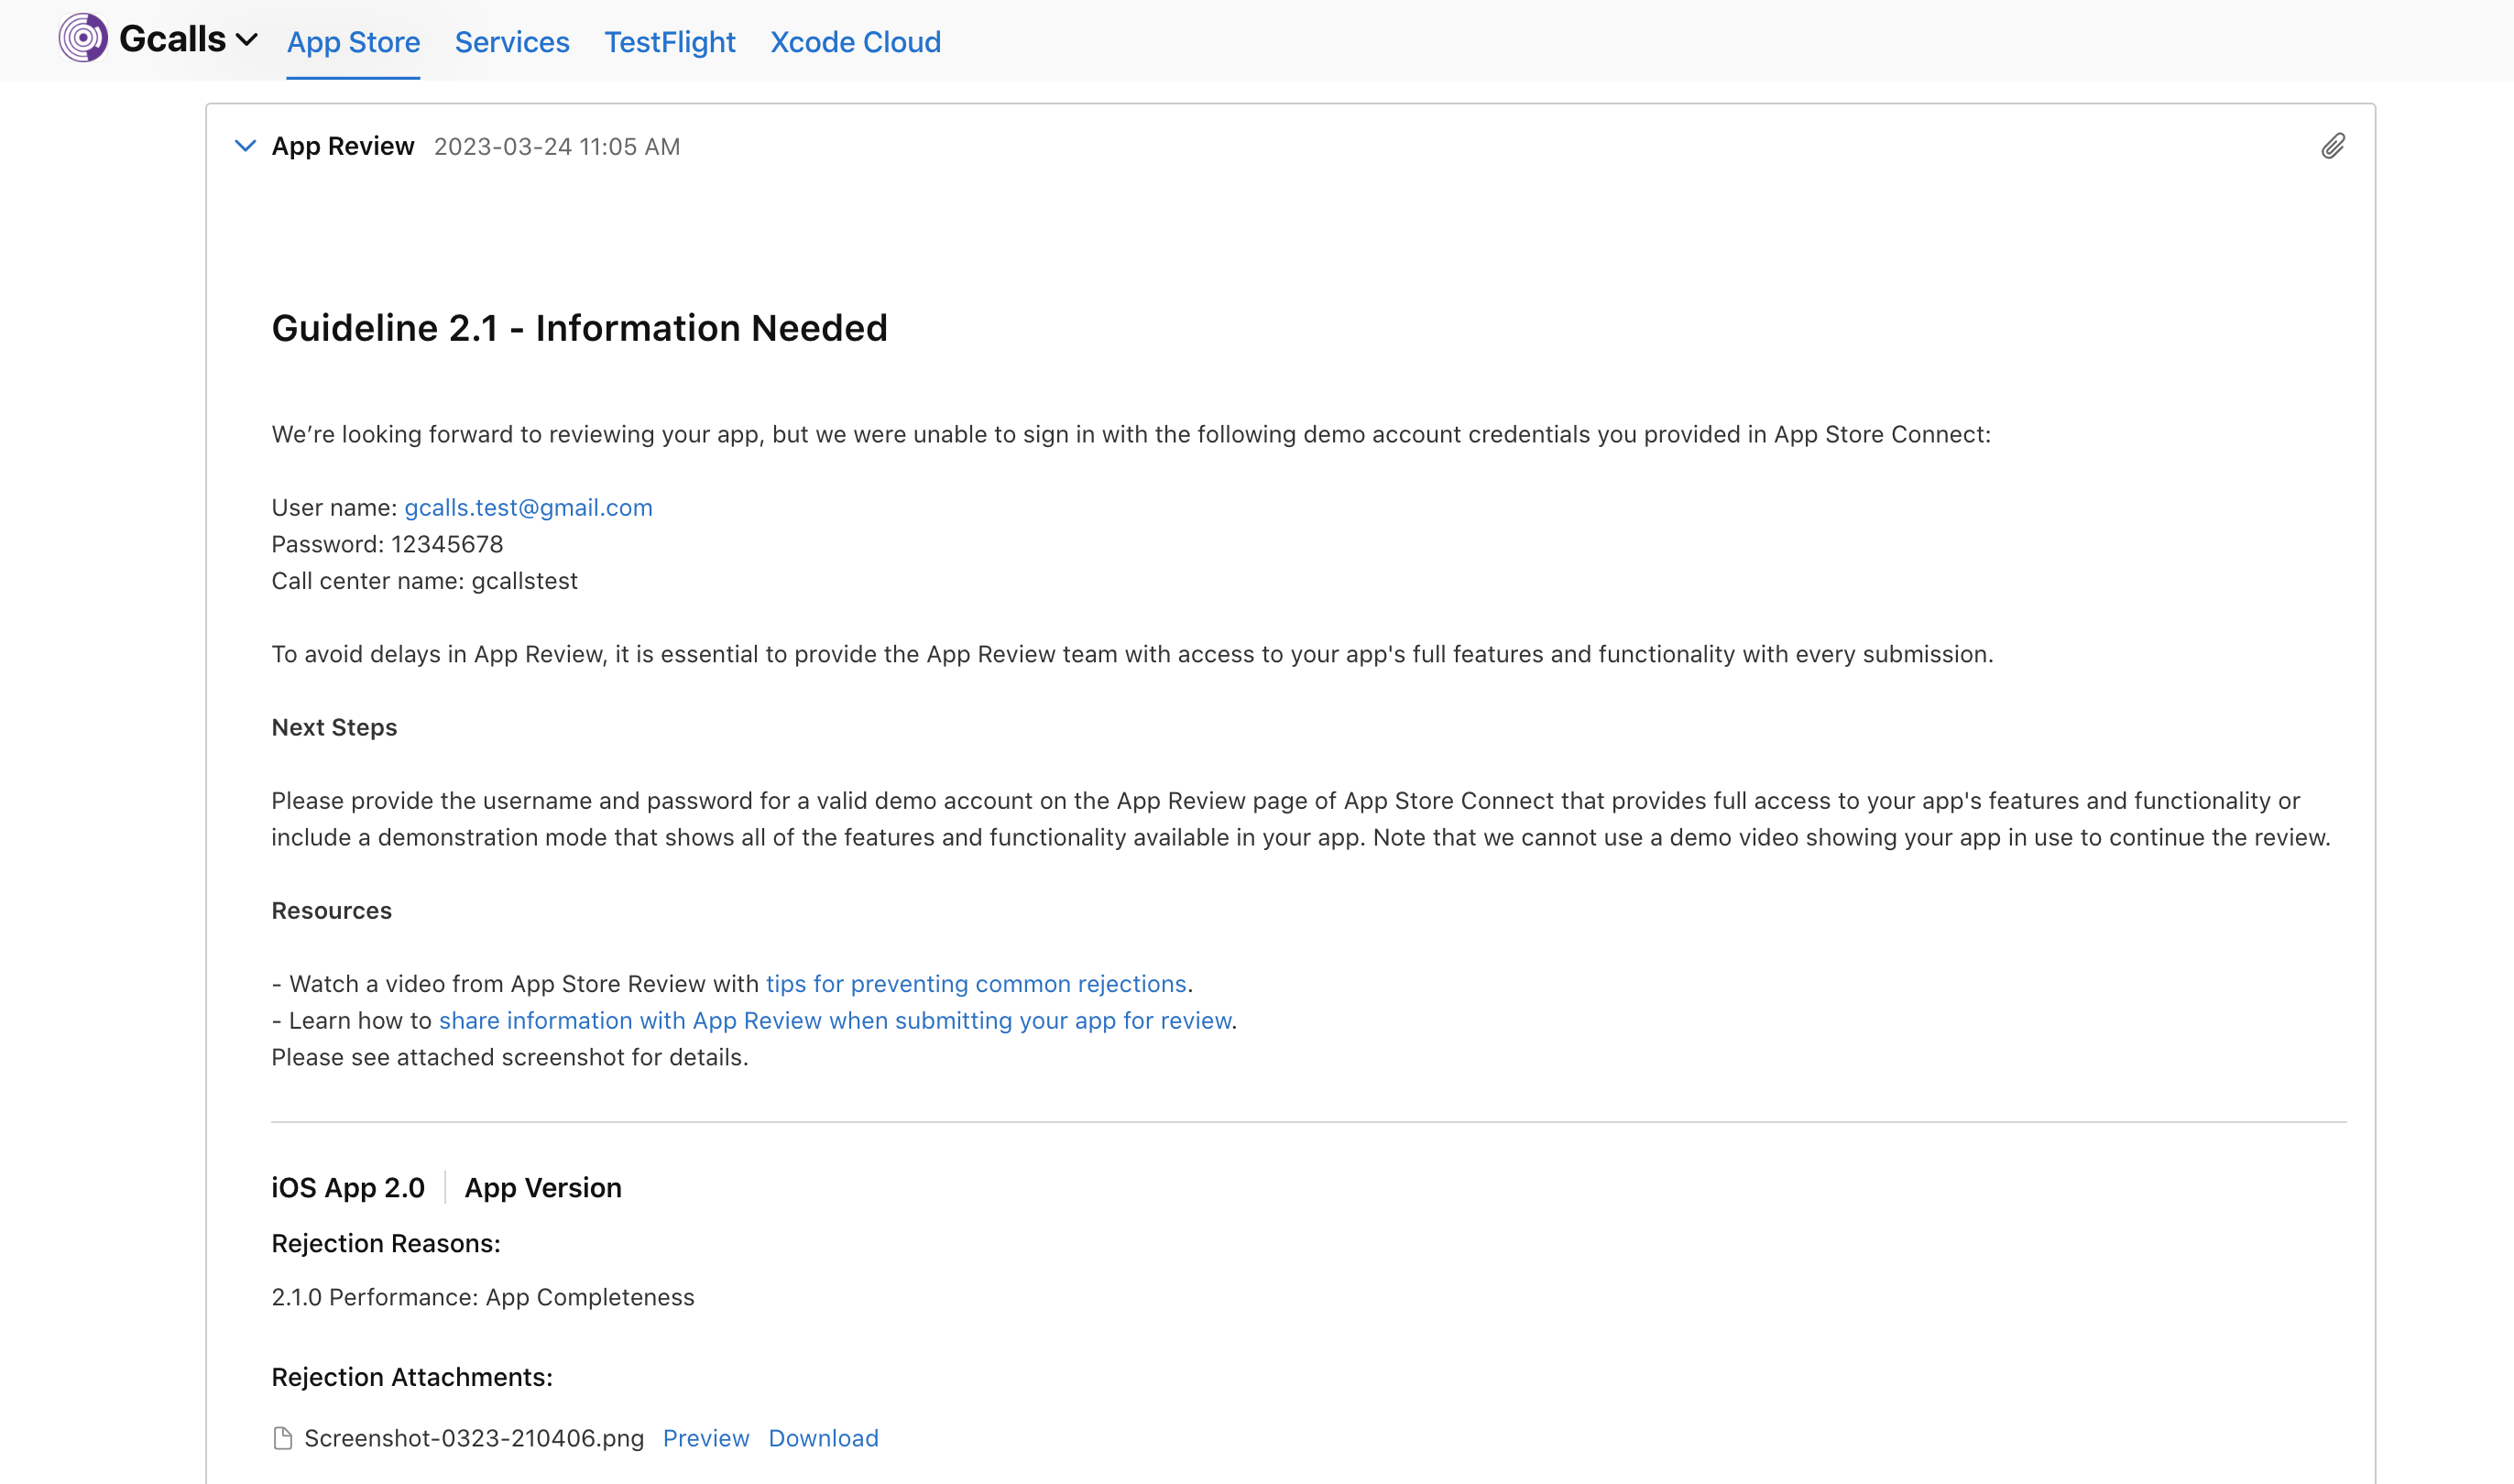Go to the TestFlight tab
Screen dimensions: 2514x1484
669,42
